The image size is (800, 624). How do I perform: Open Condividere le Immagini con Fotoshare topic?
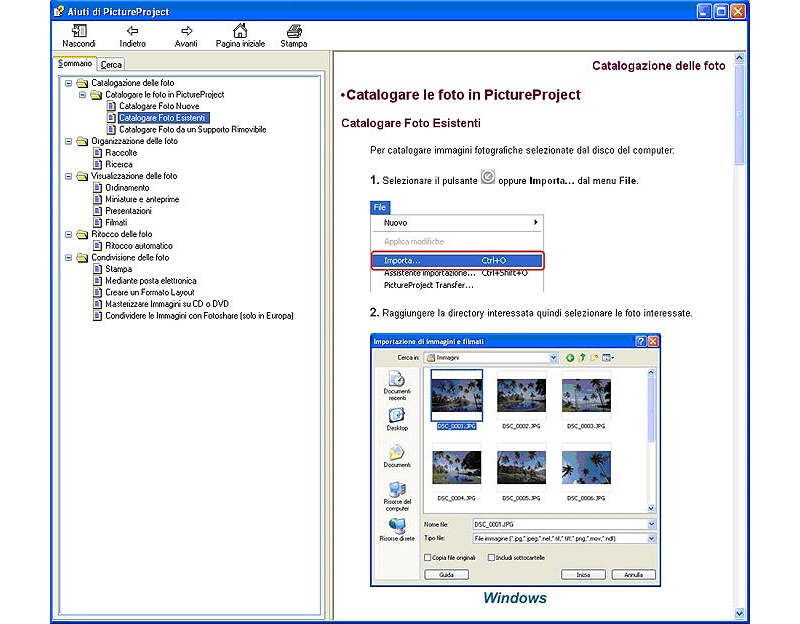(x=199, y=316)
